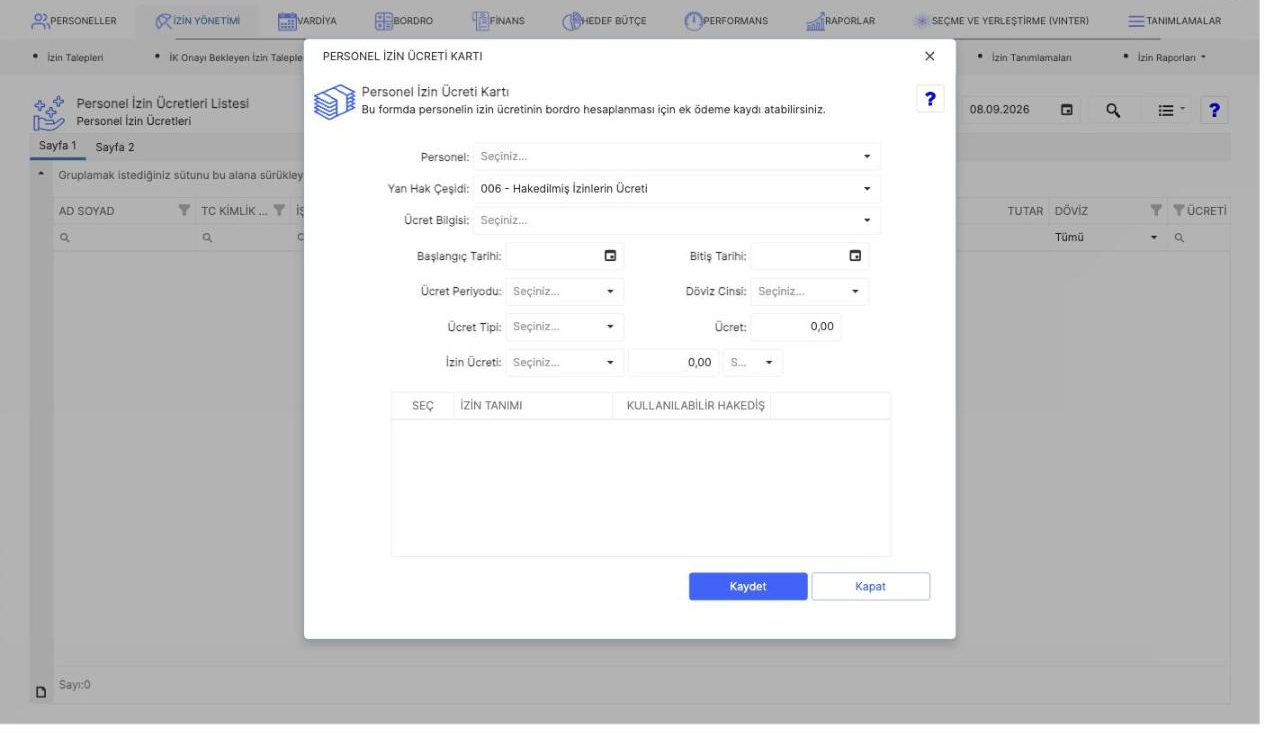The width and height of the screenshot is (1270, 735).
Task: Open the Personel dropdown
Action: click(867, 157)
